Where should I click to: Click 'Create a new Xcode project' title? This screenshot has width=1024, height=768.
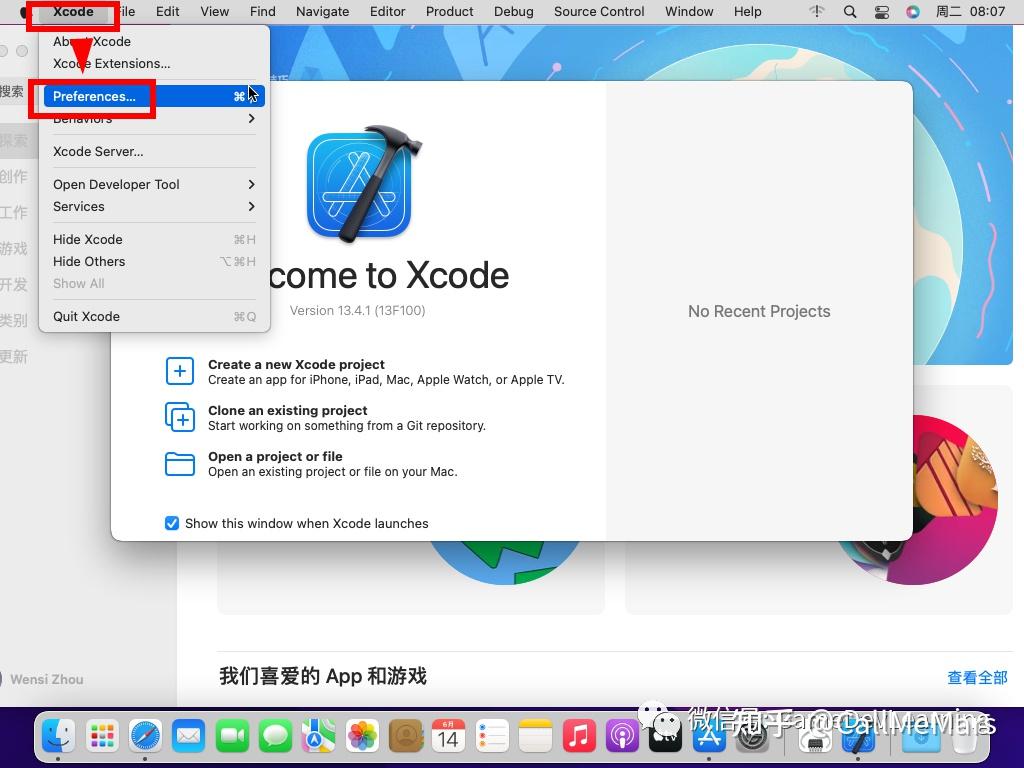click(296, 364)
